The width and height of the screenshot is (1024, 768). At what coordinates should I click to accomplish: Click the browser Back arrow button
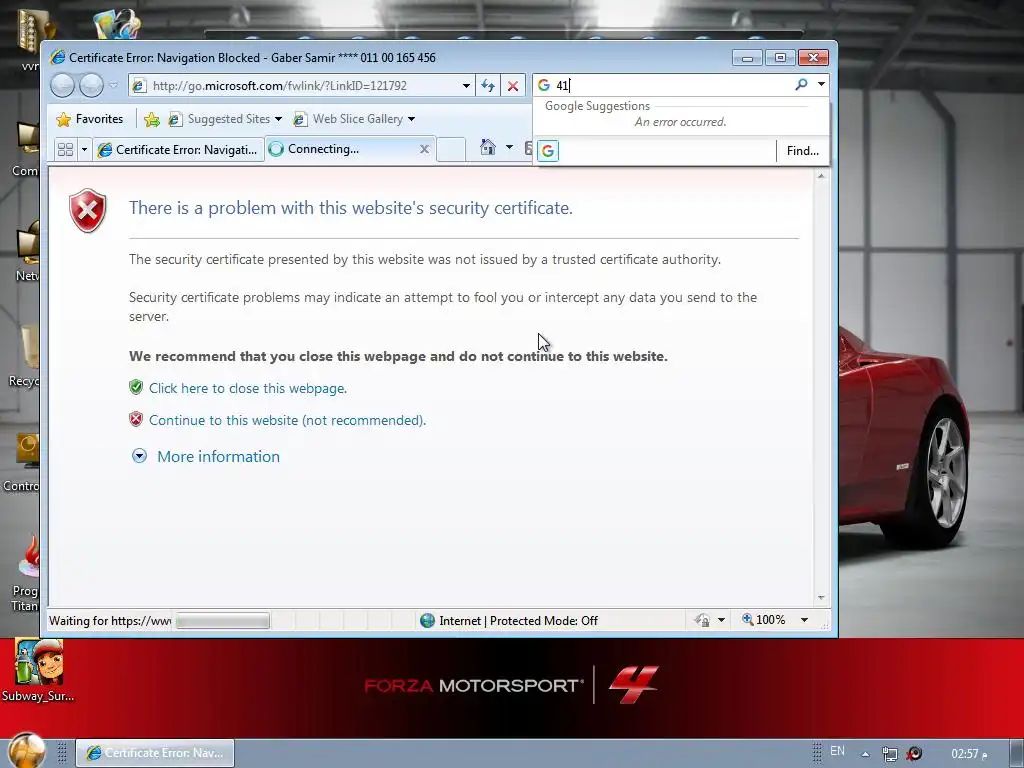[x=62, y=86]
